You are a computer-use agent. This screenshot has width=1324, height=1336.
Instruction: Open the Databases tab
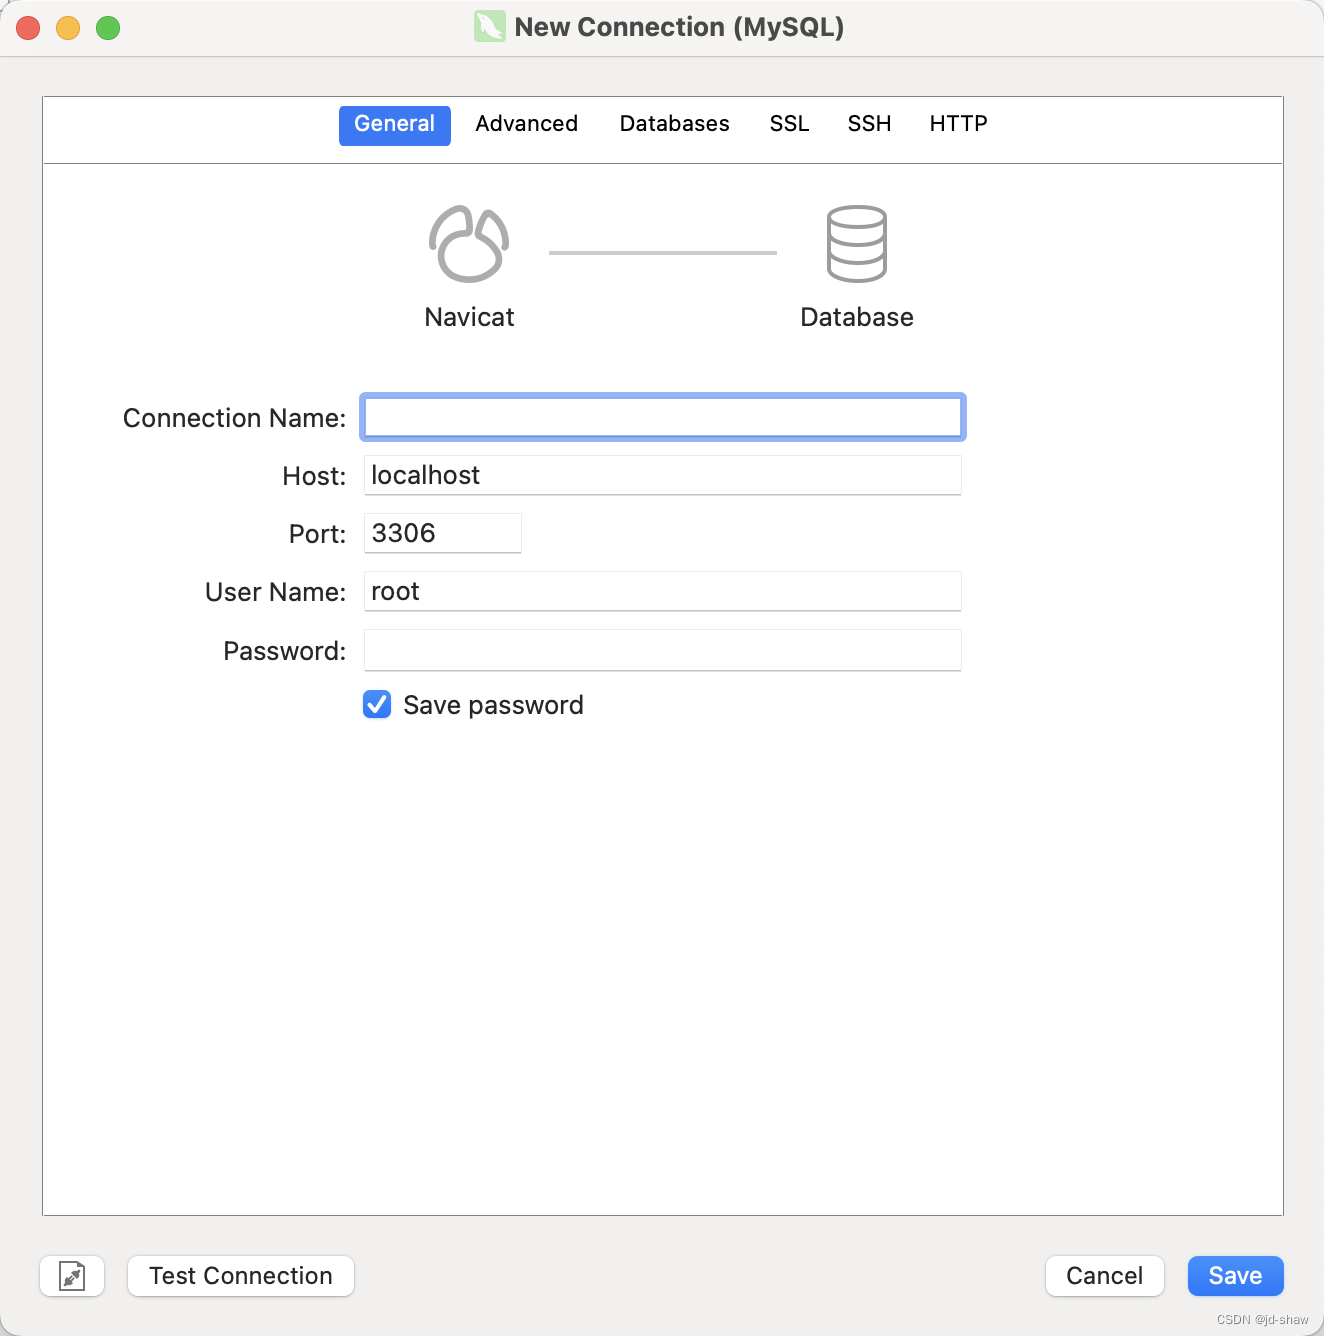675,124
